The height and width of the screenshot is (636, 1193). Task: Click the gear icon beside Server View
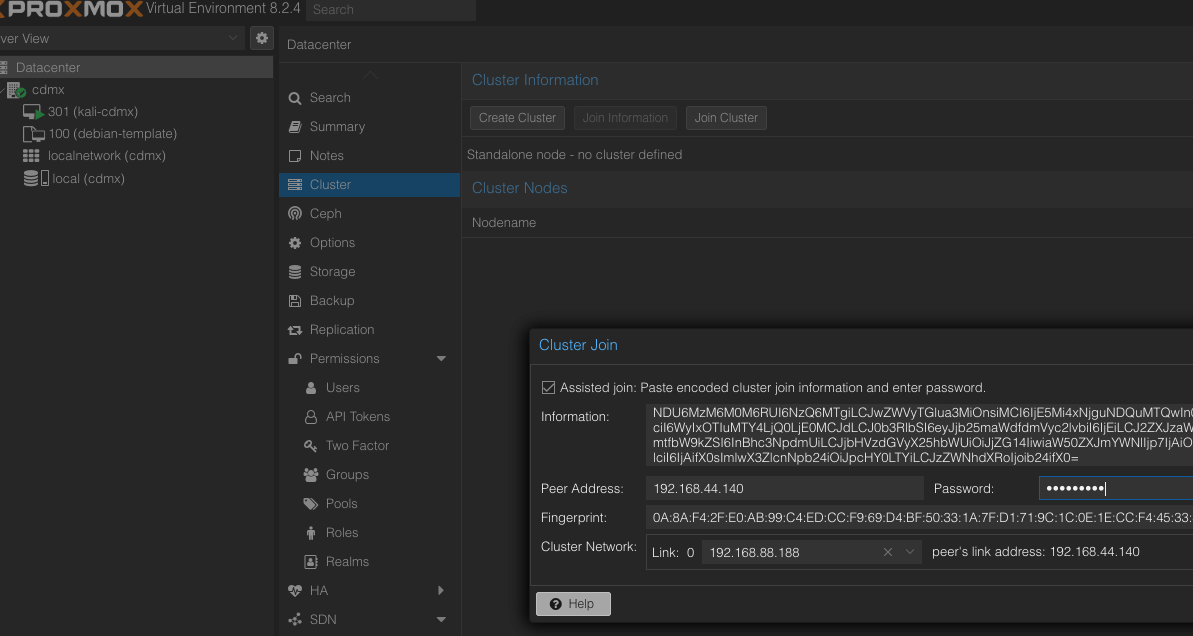point(262,38)
